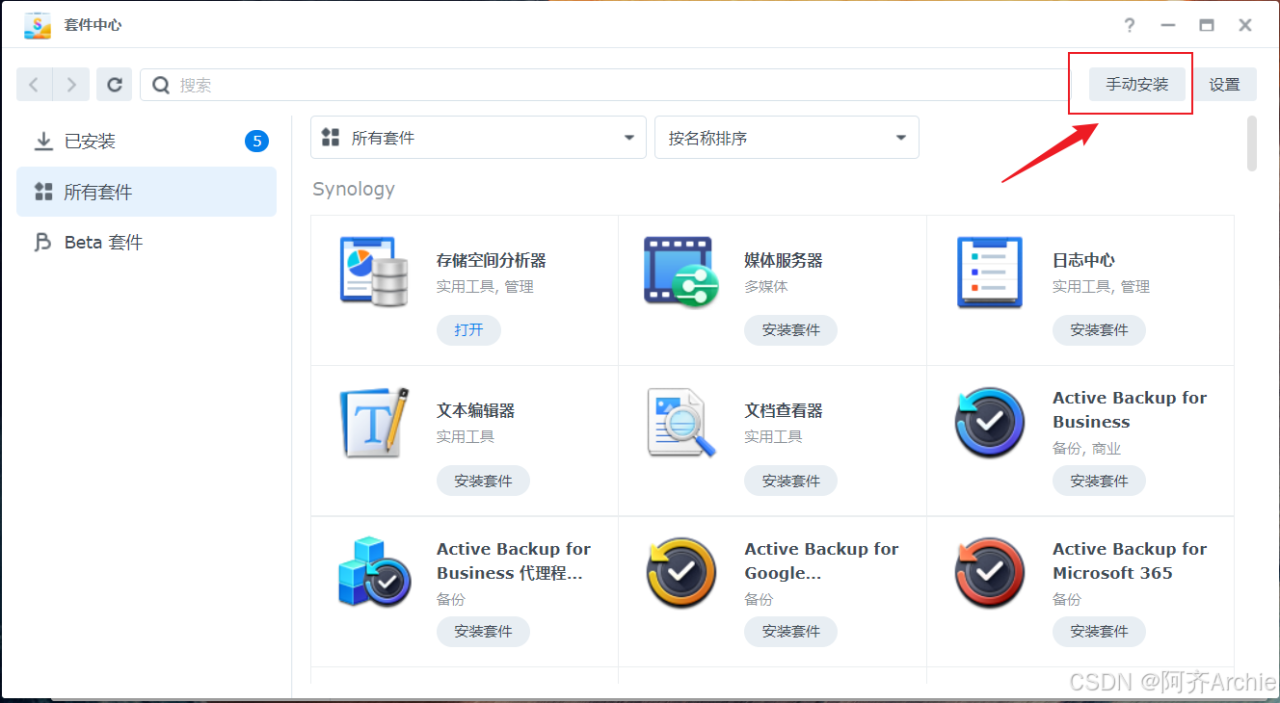
Task: Open help via the question mark icon
Action: pos(1129,25)
